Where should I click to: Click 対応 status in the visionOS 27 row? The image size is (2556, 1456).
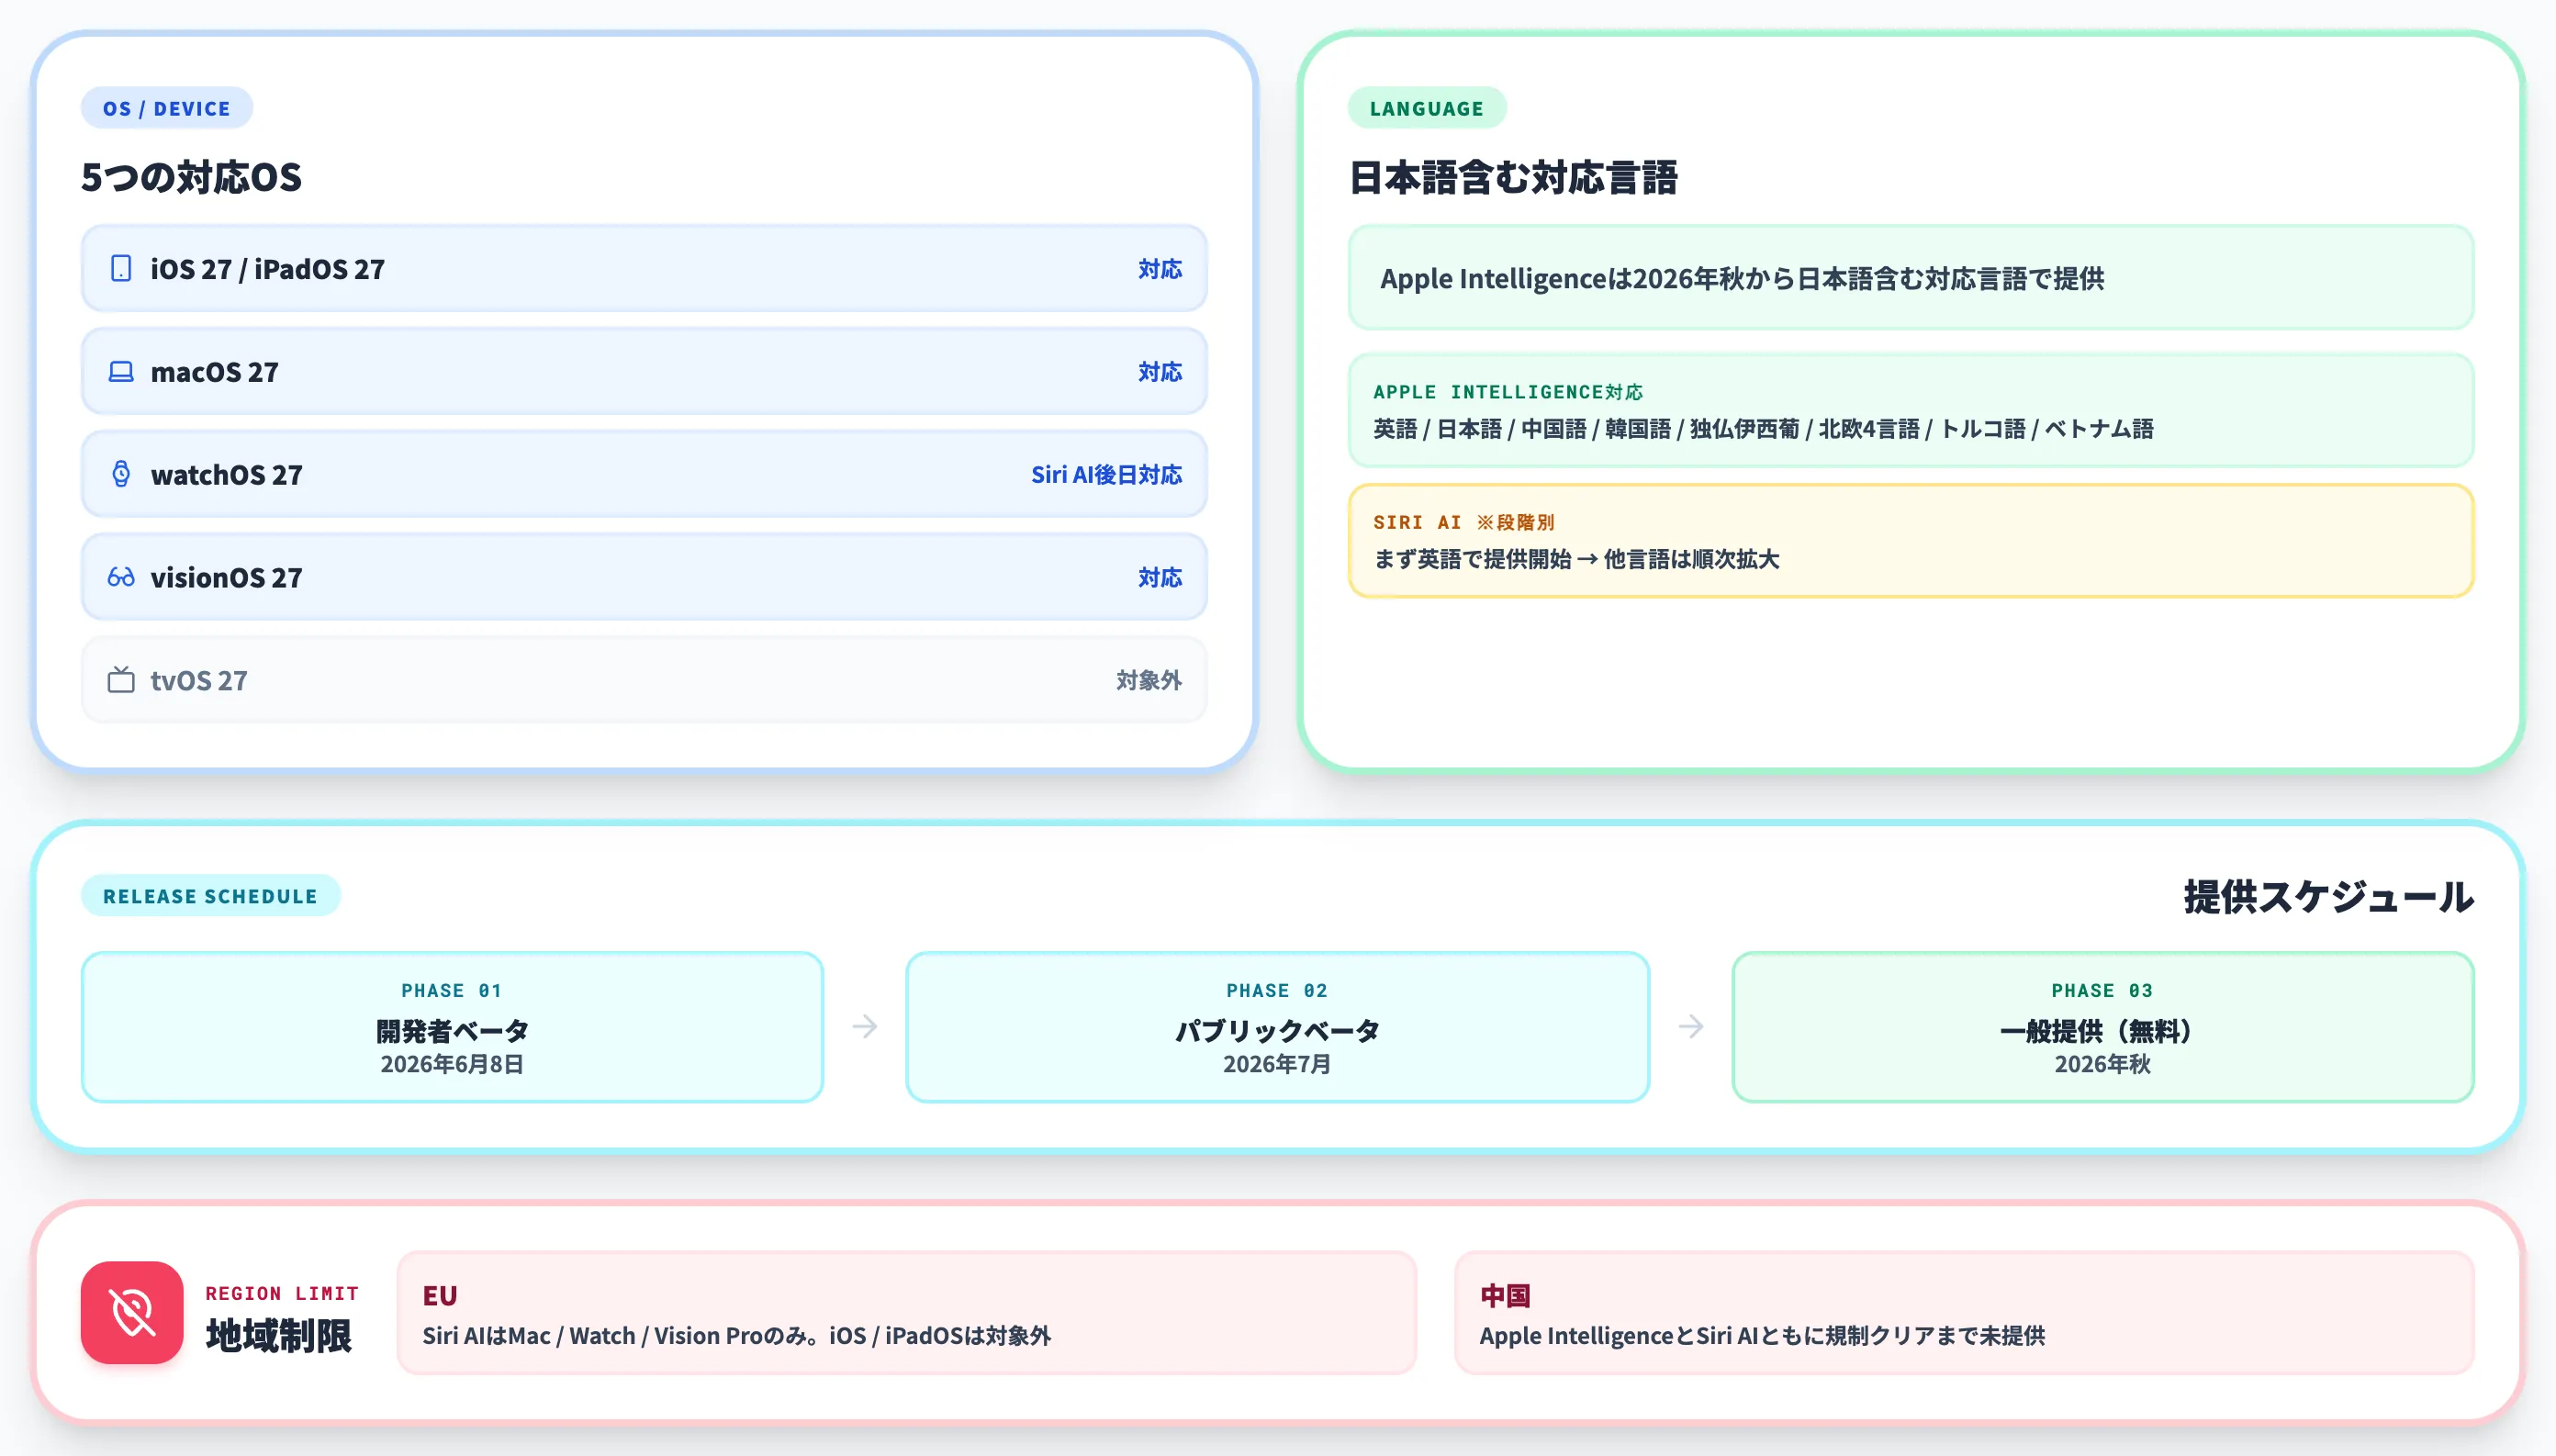(x=1160, y=578)
